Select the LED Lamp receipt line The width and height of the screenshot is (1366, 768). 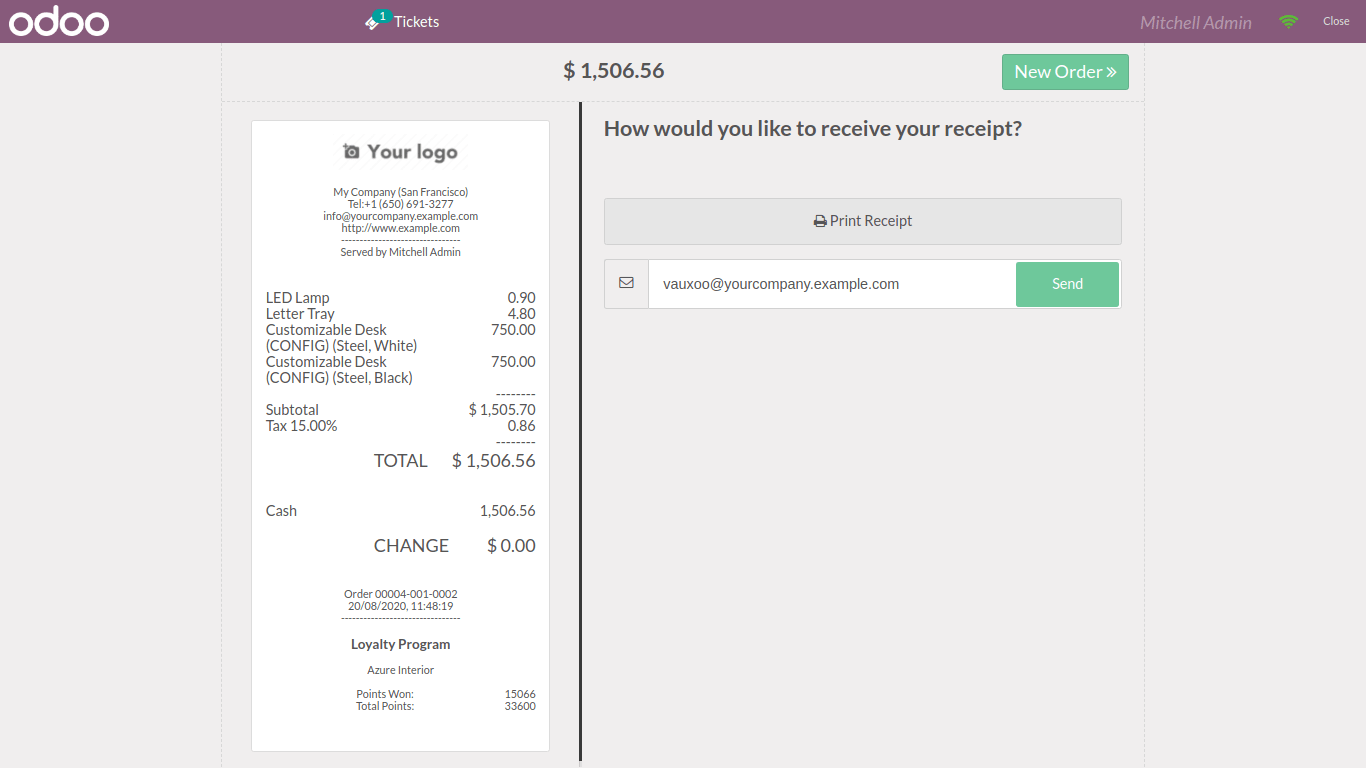pos(401,298)
